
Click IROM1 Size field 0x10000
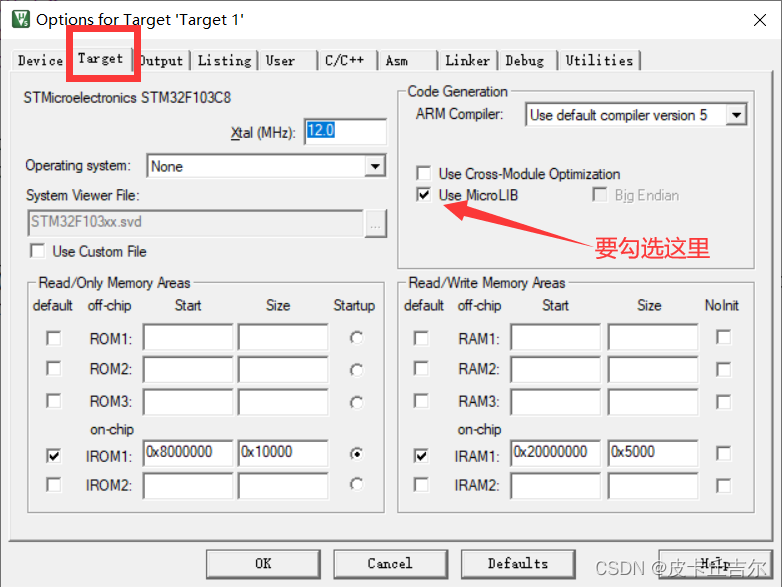283,453
